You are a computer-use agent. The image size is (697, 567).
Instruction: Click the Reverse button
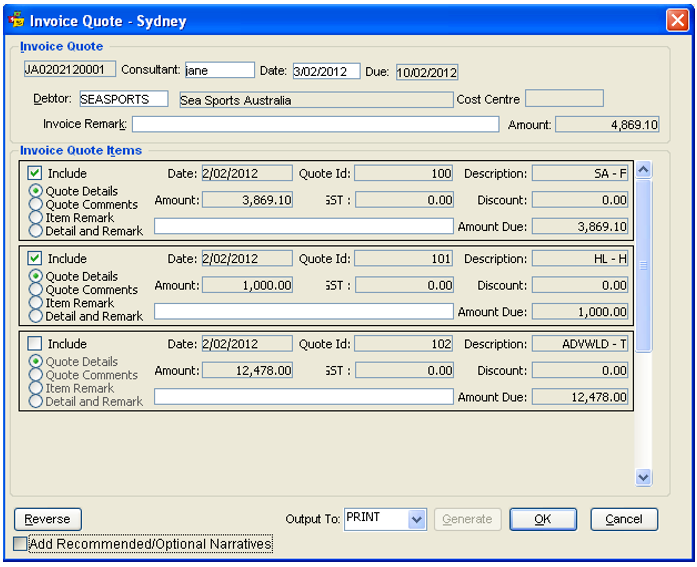click(48, 519)
